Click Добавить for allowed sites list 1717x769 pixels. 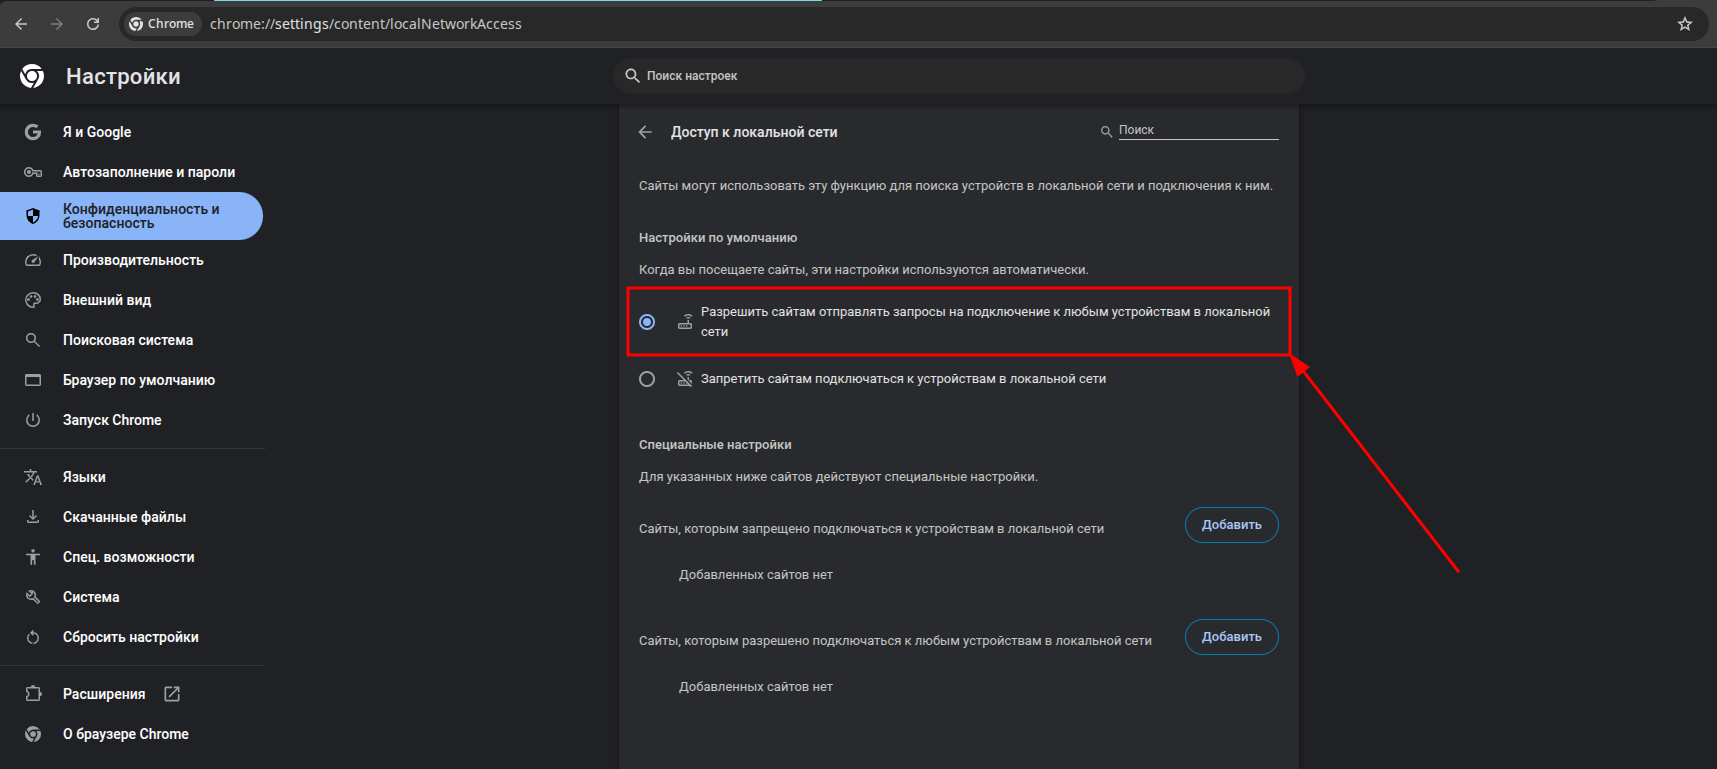coord(1231,637)
